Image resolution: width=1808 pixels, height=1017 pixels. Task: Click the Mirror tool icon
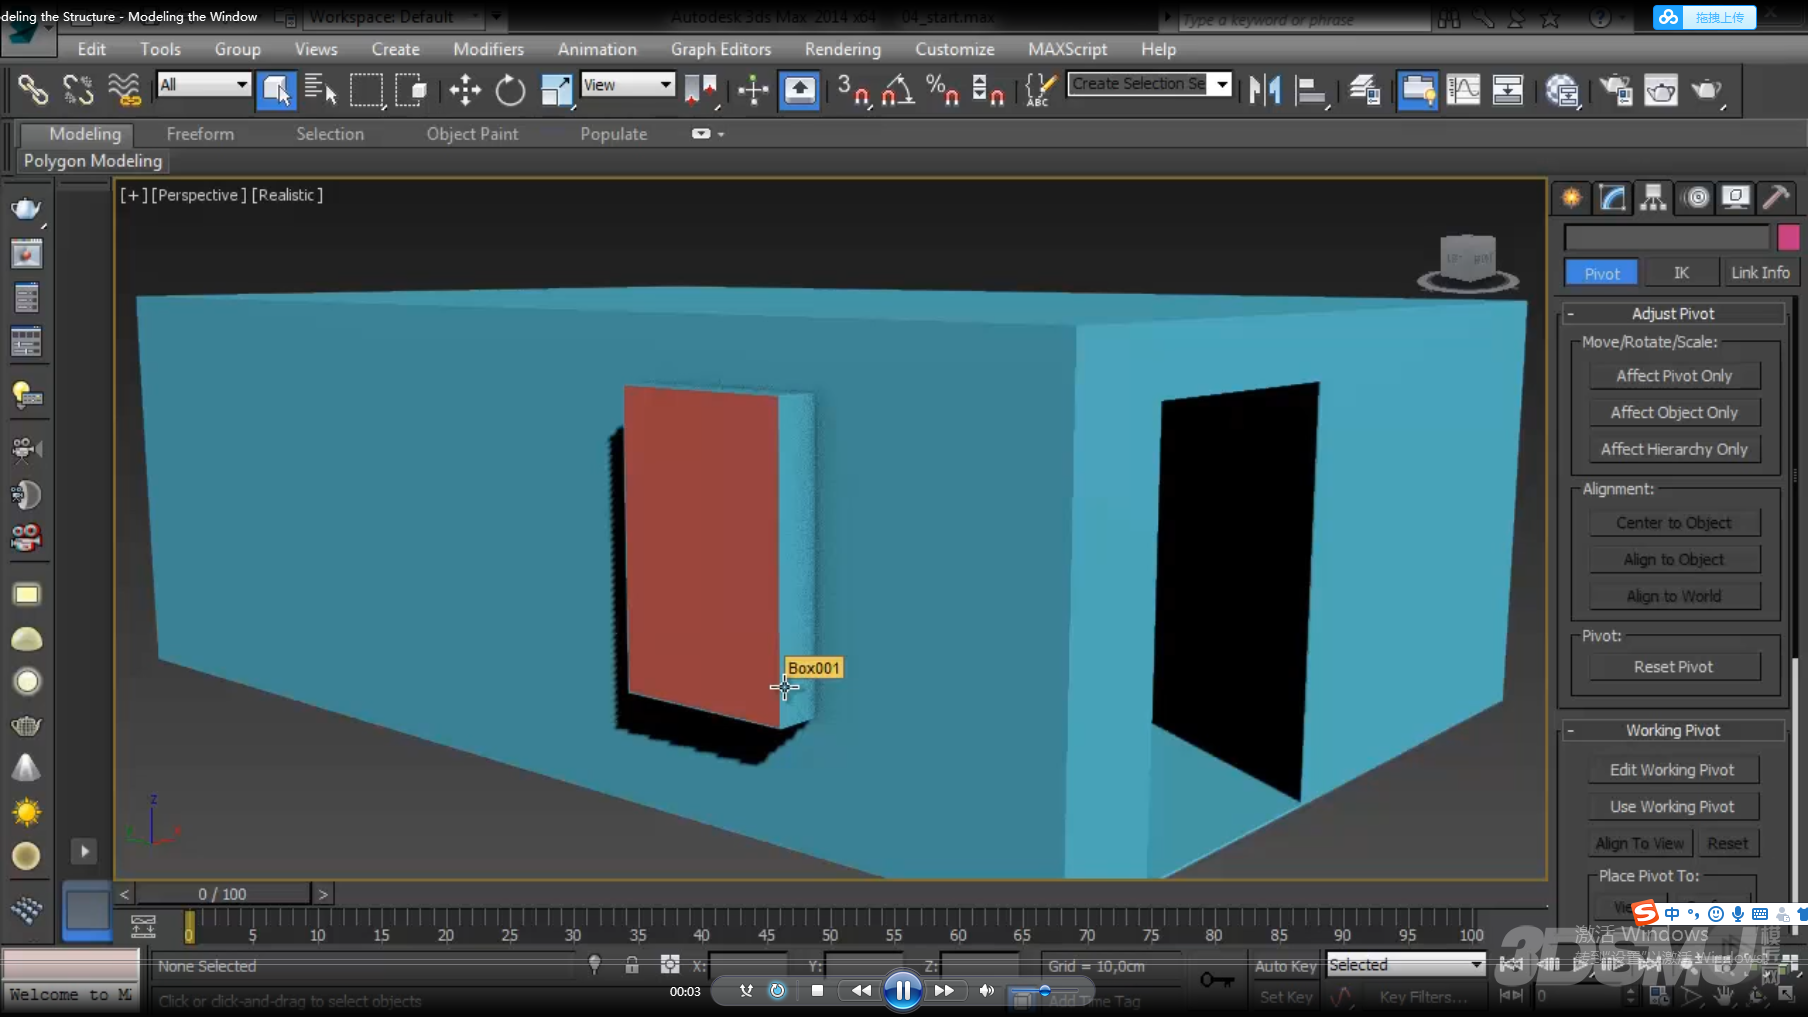[x=1265, y=90]
